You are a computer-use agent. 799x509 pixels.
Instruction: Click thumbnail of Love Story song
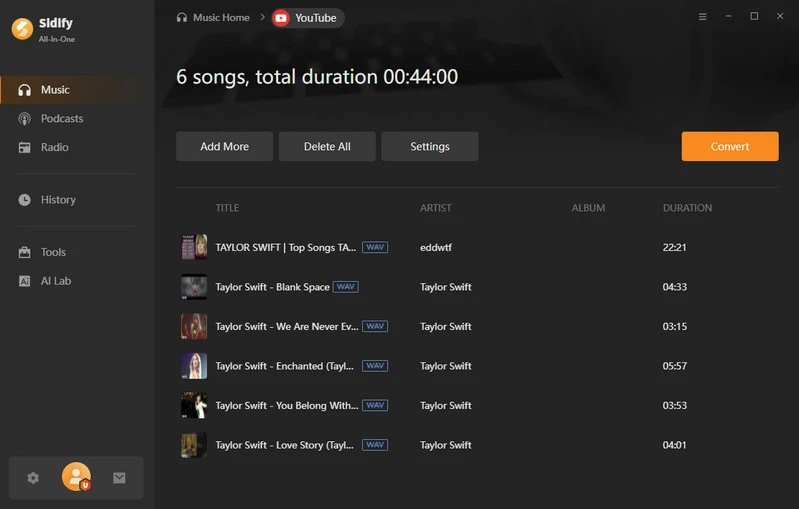point(194,445)
